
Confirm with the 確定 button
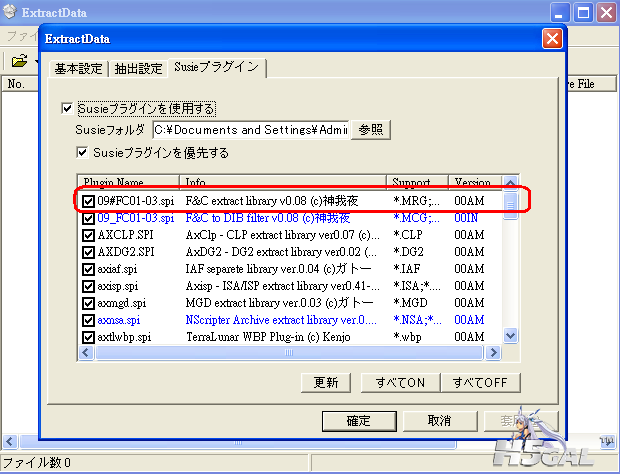(358, 420)
